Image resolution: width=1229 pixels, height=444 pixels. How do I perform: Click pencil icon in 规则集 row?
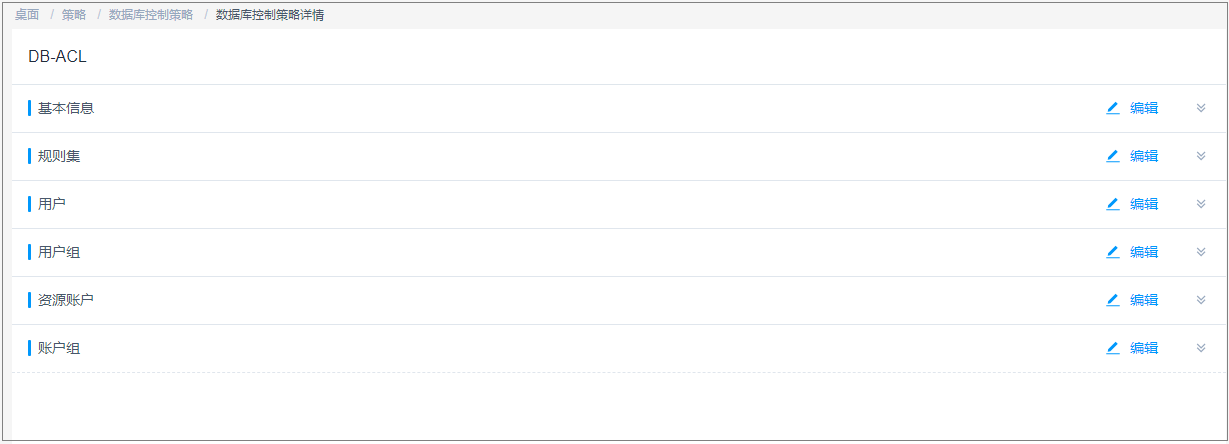pyautogui.click(x=1112, y=156)
